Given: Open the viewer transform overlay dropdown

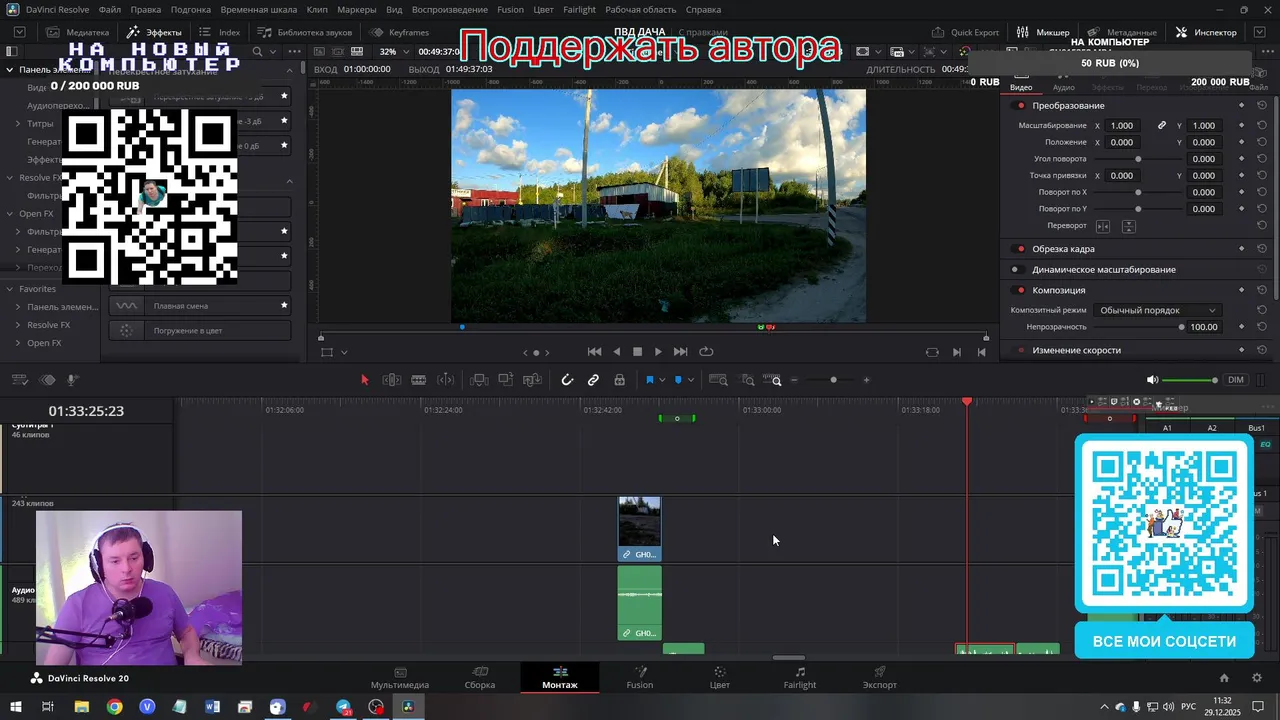Looking at the screenshot, I should click(x=344, y=352).
